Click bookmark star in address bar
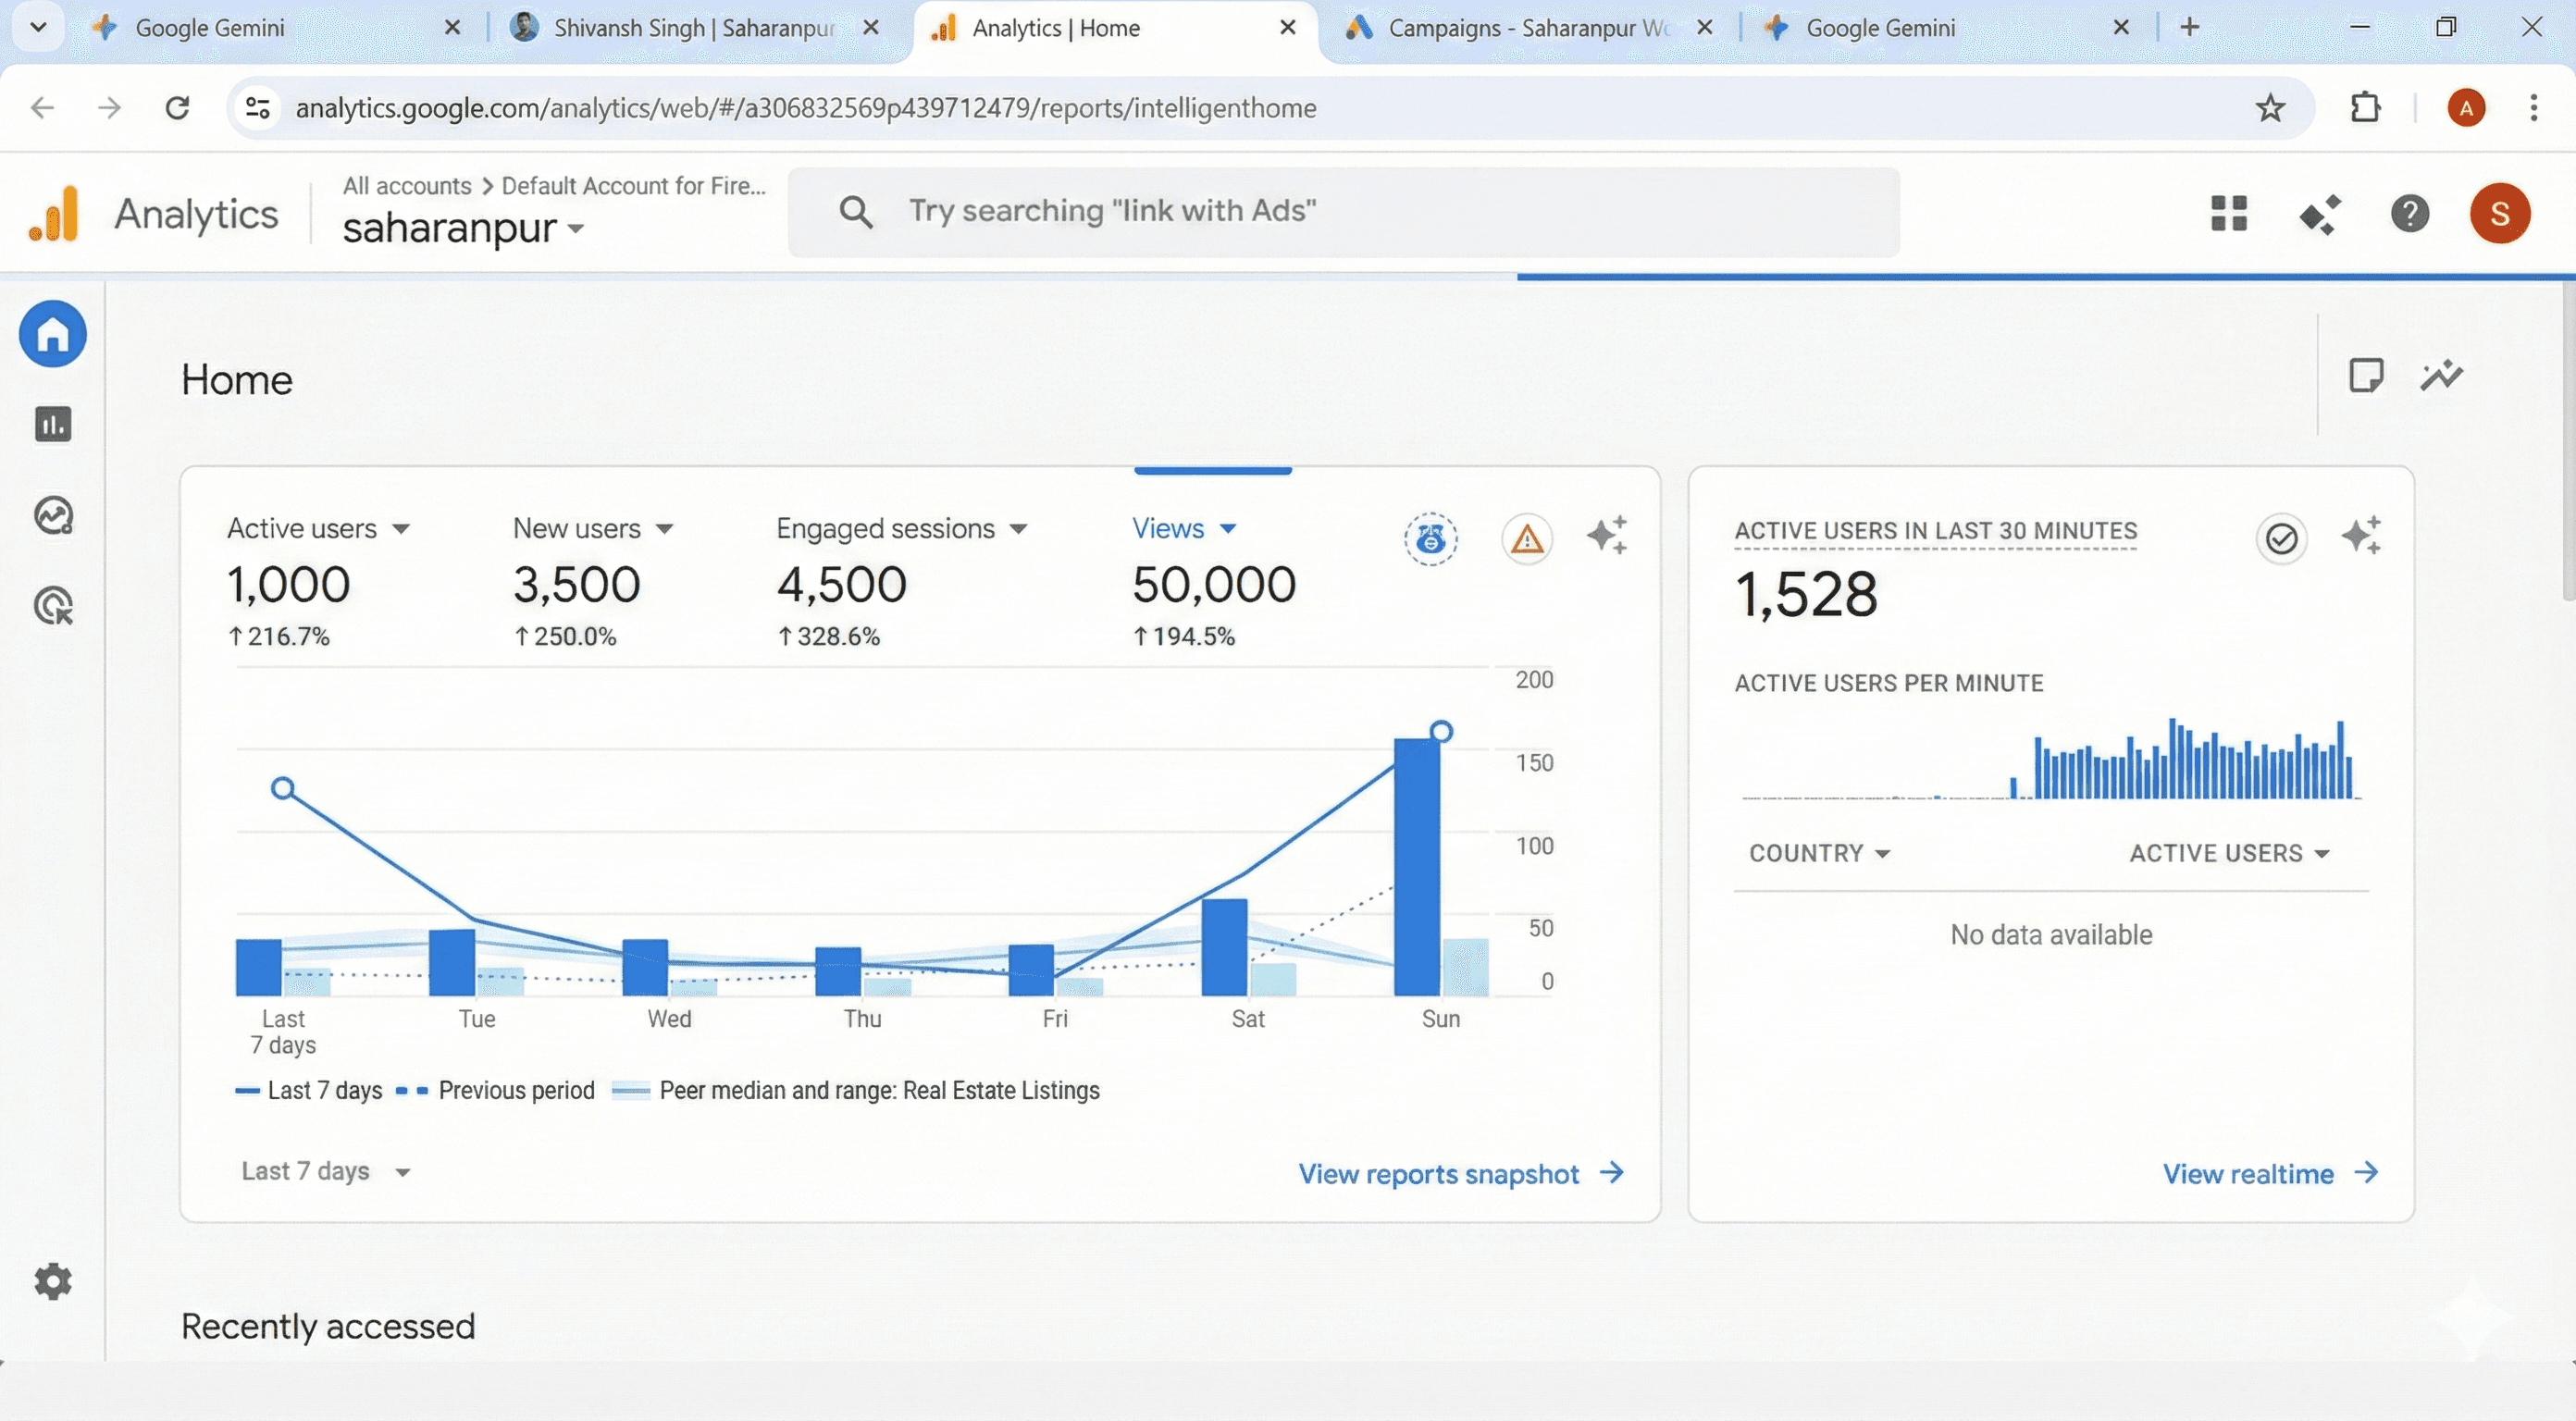 (2270, 108)
